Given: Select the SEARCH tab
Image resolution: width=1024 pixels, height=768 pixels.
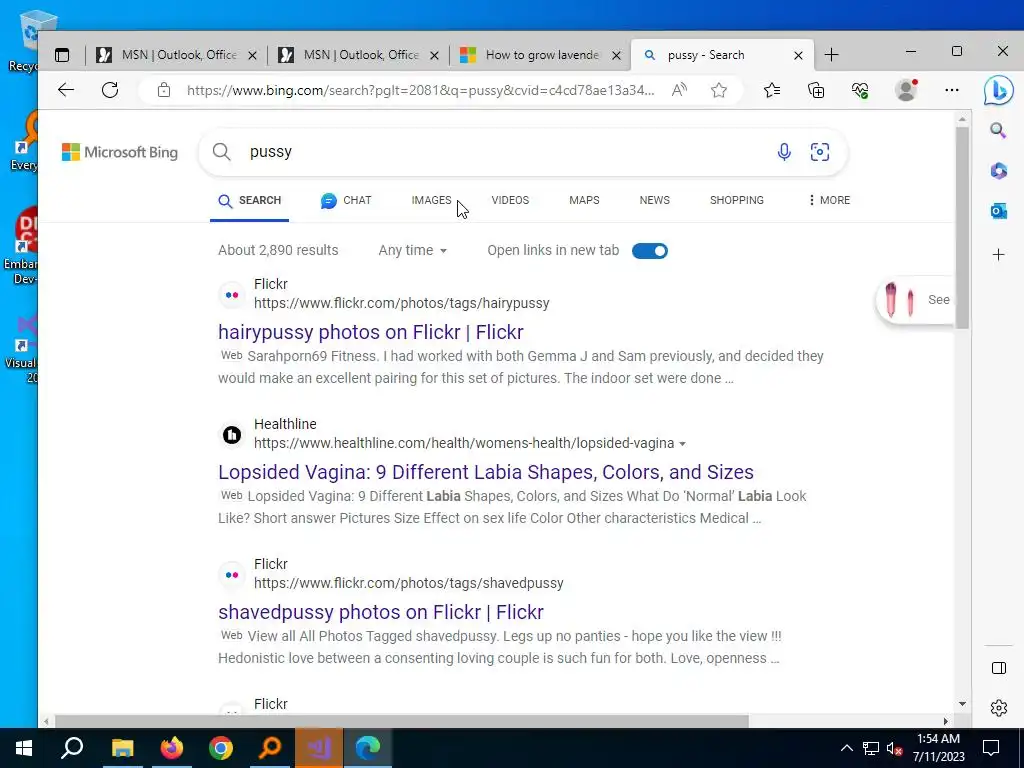Looking at the screenshot, I should 249,200.
